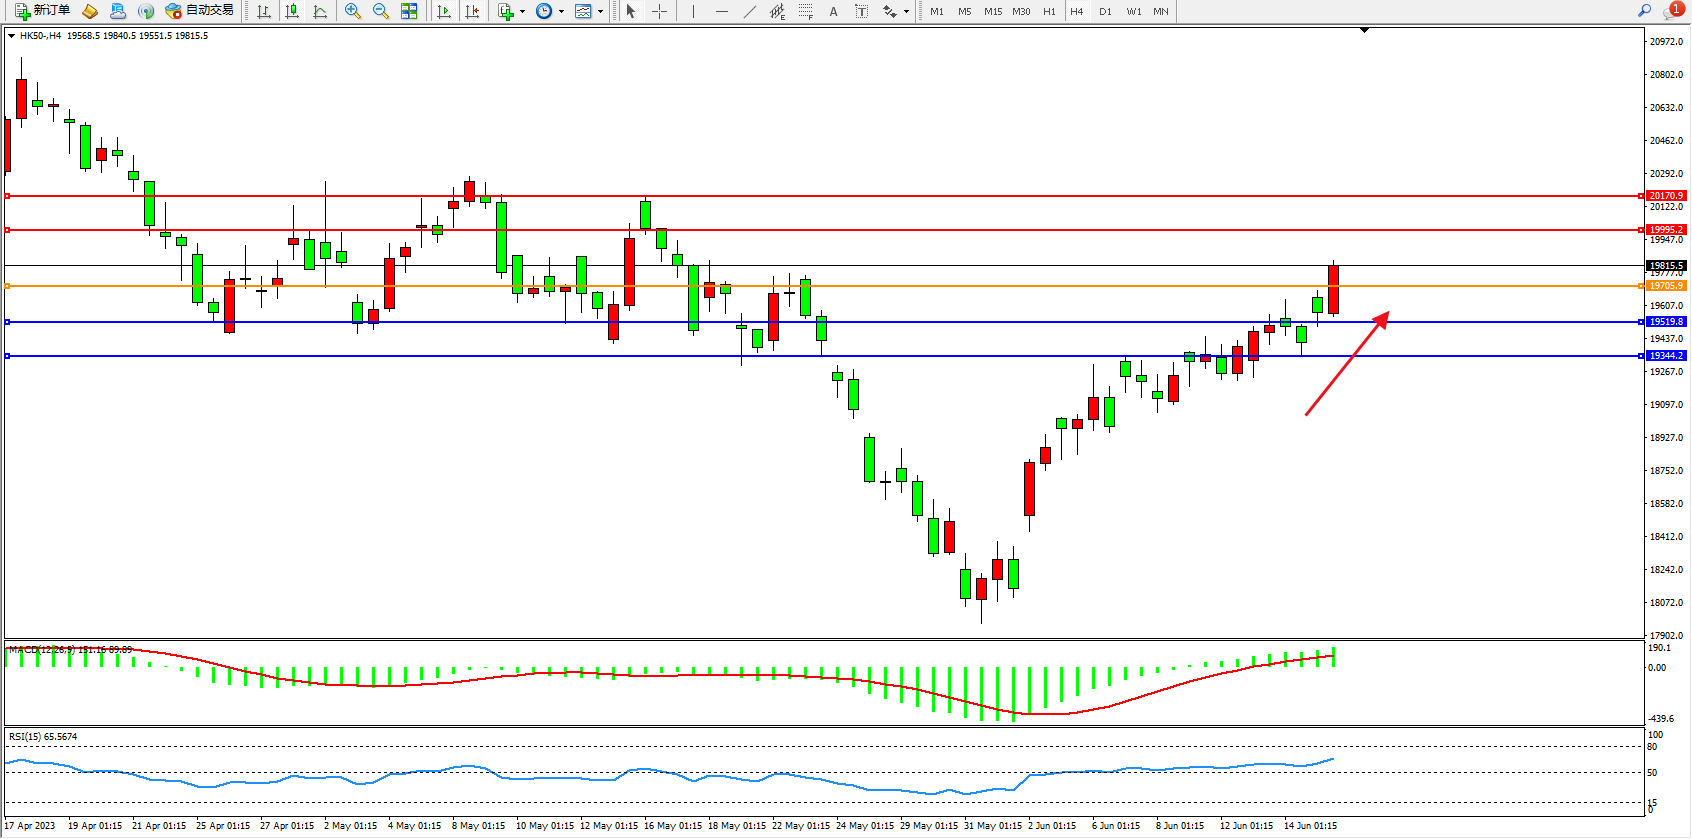This screenshot has height=839, width=1692.
Task: Switch to the M15 timeframe
Action: [x=992, y=11]
